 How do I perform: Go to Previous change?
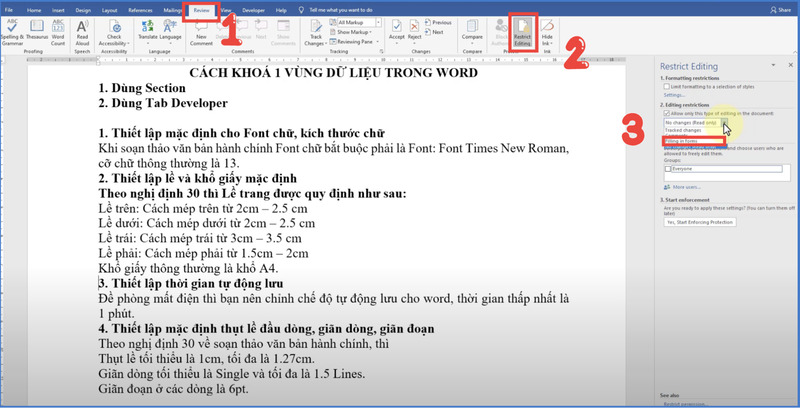[x=438, y=22]
